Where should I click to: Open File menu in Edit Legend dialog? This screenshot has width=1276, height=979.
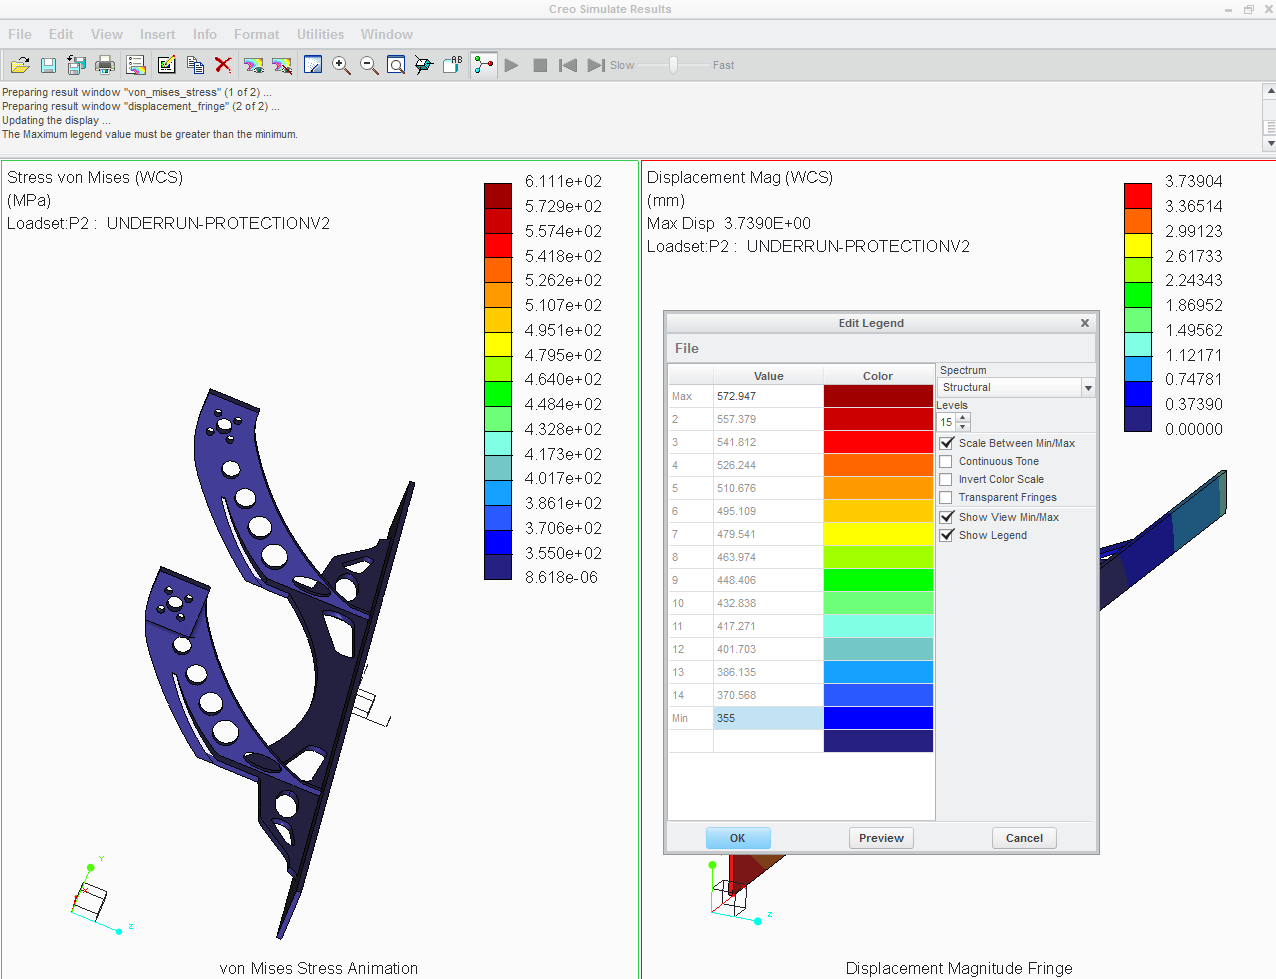point(687,348)
